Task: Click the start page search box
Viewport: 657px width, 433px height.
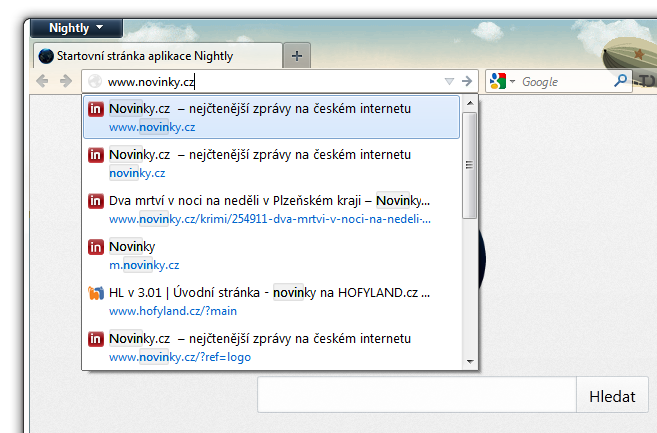Action: 417,395
